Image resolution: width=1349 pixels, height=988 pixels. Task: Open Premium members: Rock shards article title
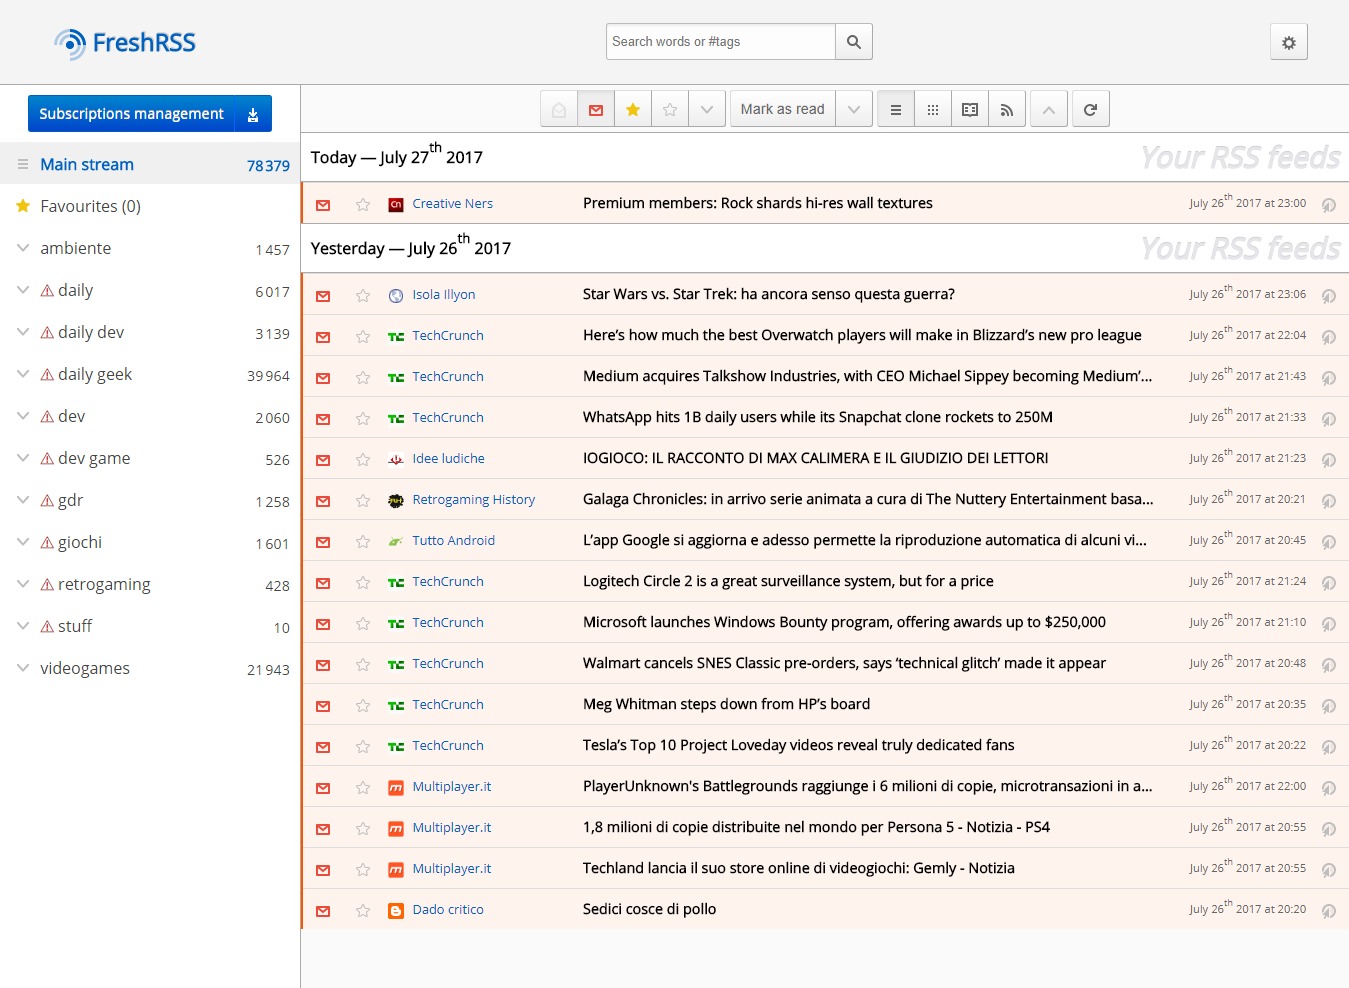coord(758,204)
